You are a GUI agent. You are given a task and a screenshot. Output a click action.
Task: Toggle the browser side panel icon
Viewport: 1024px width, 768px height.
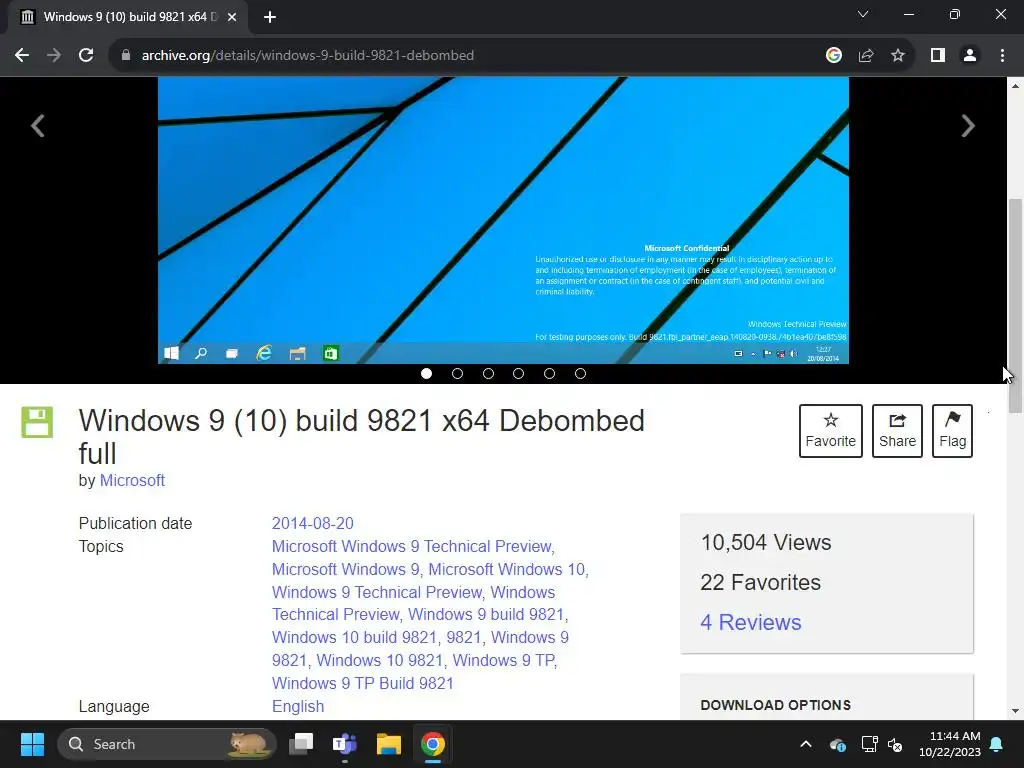click(x=938, y=56)
